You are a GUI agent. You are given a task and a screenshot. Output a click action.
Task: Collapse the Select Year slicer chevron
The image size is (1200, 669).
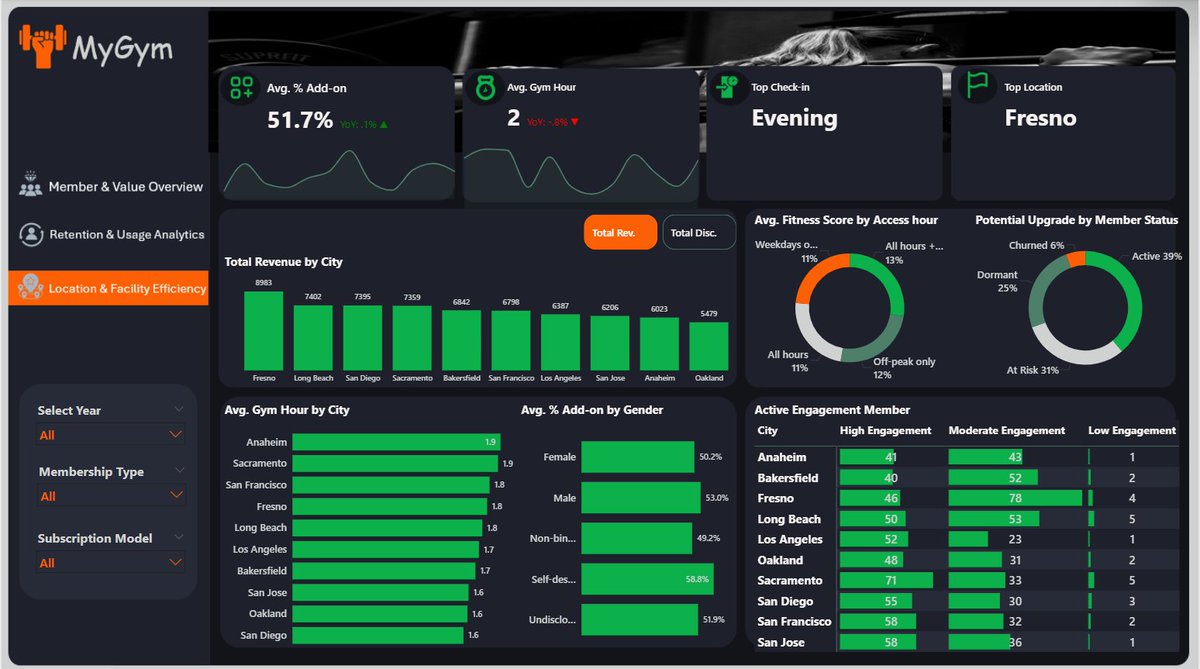178,409
